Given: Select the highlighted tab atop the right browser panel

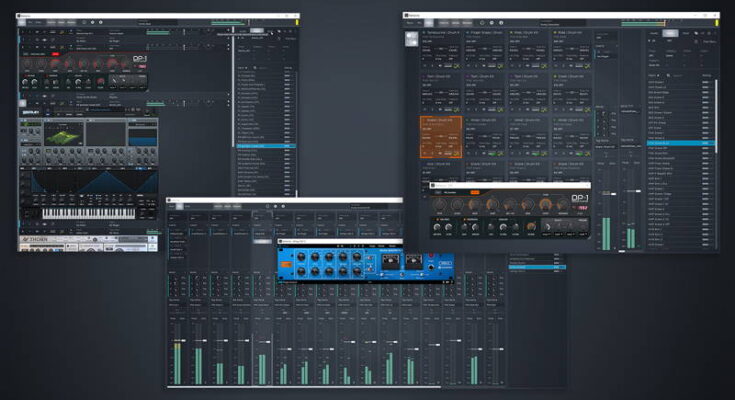Looking at the screenshot, I should 670,33.
